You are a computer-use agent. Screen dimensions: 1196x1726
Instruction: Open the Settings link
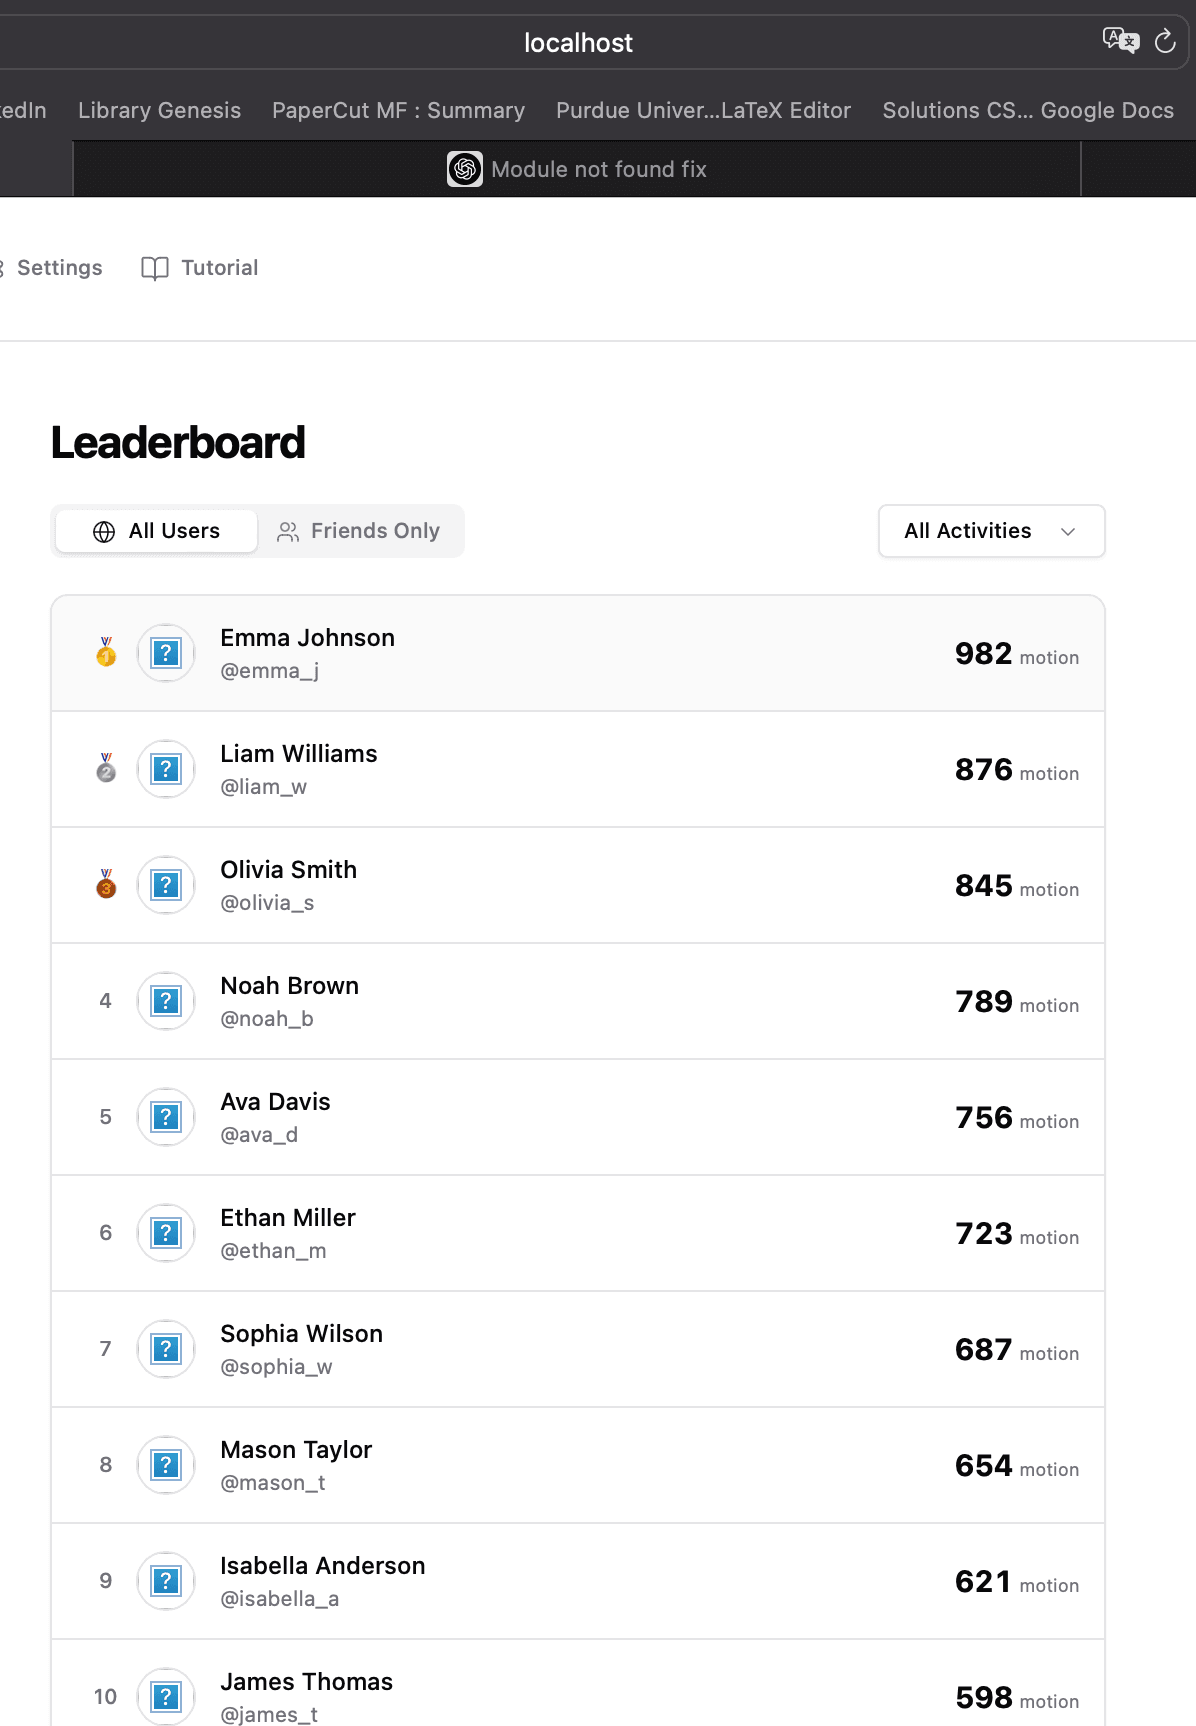click(60, 268)
